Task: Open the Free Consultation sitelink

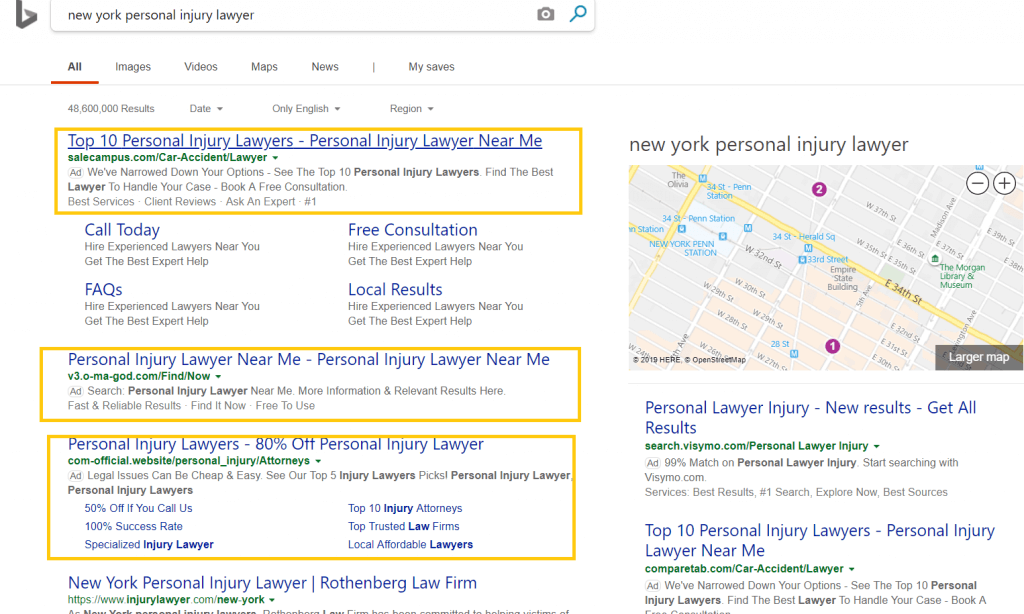Action: coord(413,230)
